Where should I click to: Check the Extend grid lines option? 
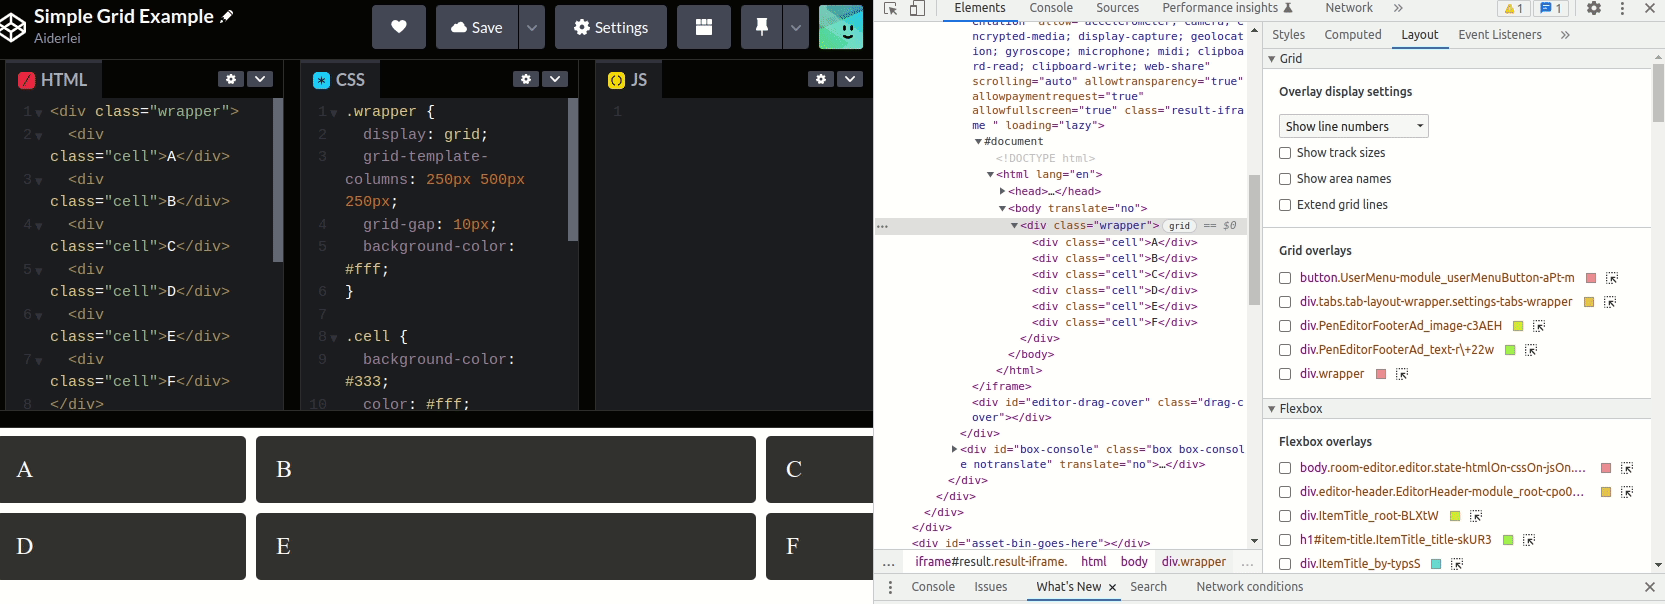(1285, 205)
